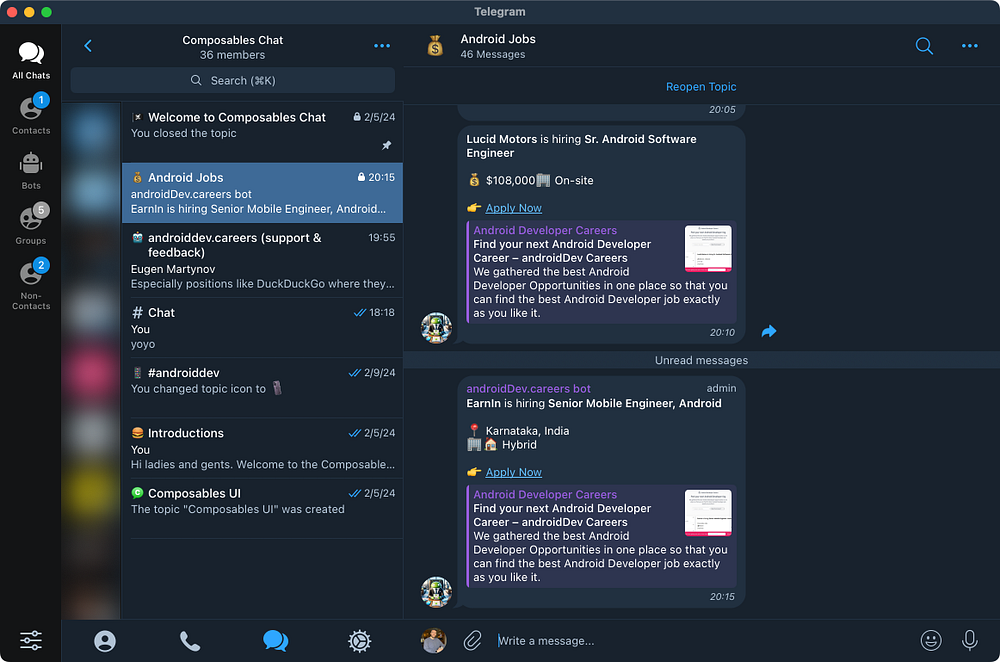Open Welcome to Composables Chat topic
This screenshot has height=662, width=1000.
click(262, 132)
